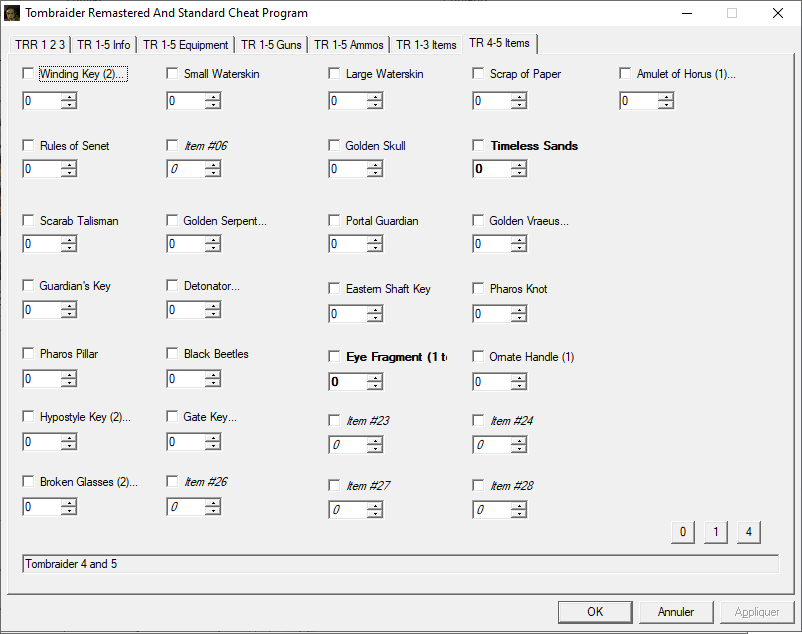Image resolution: width=802 pixels, height=634 pixels.
Task: Toggle the Ornate Handle (1) checkbox
Action: (x=478, y=356)
